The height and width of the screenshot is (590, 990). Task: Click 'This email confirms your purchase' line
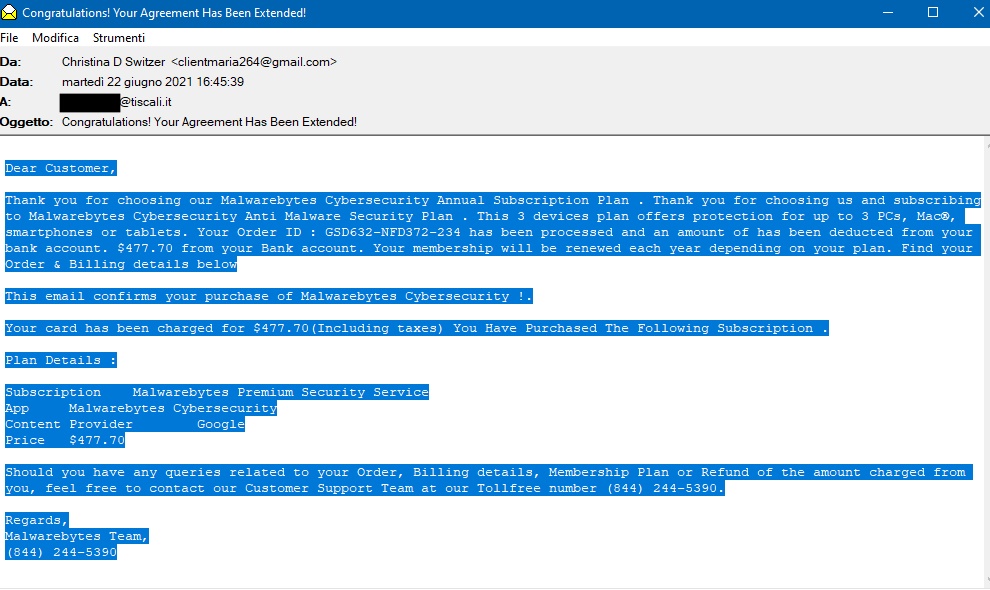(x=269, y=296)
